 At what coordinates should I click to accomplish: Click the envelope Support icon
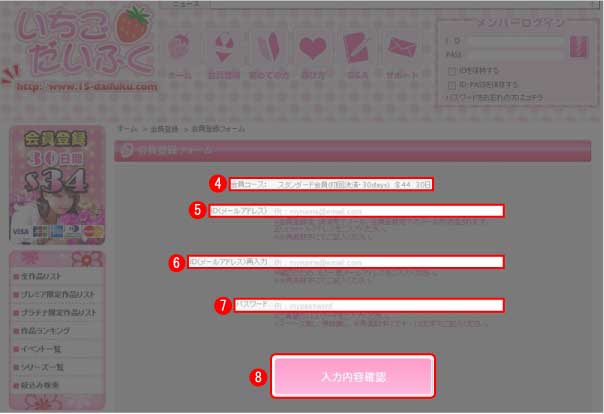click(x=402, y=47)
